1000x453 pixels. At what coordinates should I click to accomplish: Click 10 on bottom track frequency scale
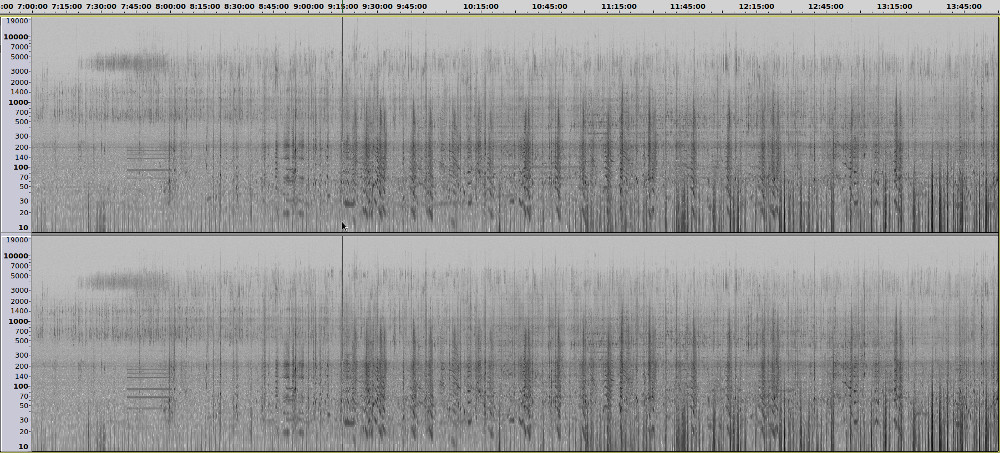[24, 446]
